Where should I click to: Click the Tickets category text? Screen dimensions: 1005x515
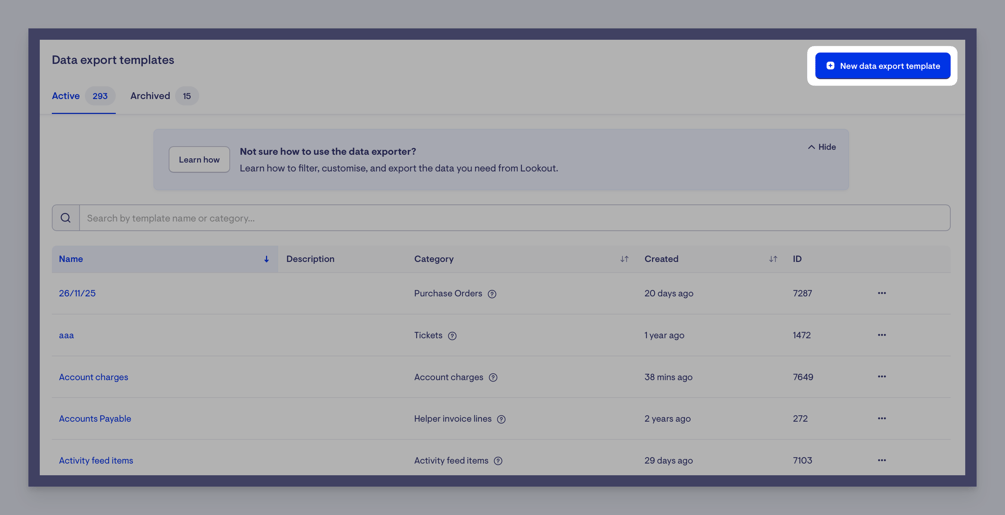pyautogui.click(x=428, y=335)
